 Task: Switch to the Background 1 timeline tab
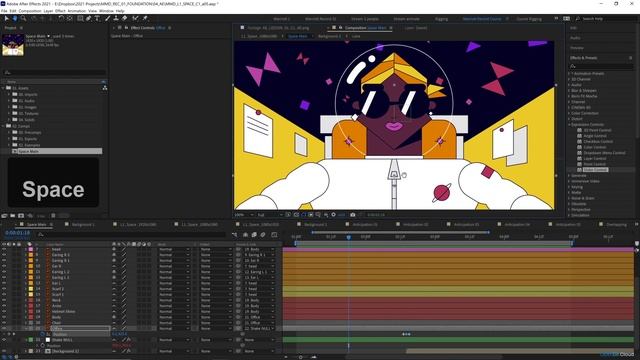pyautogui.click(x=83, y=224)
